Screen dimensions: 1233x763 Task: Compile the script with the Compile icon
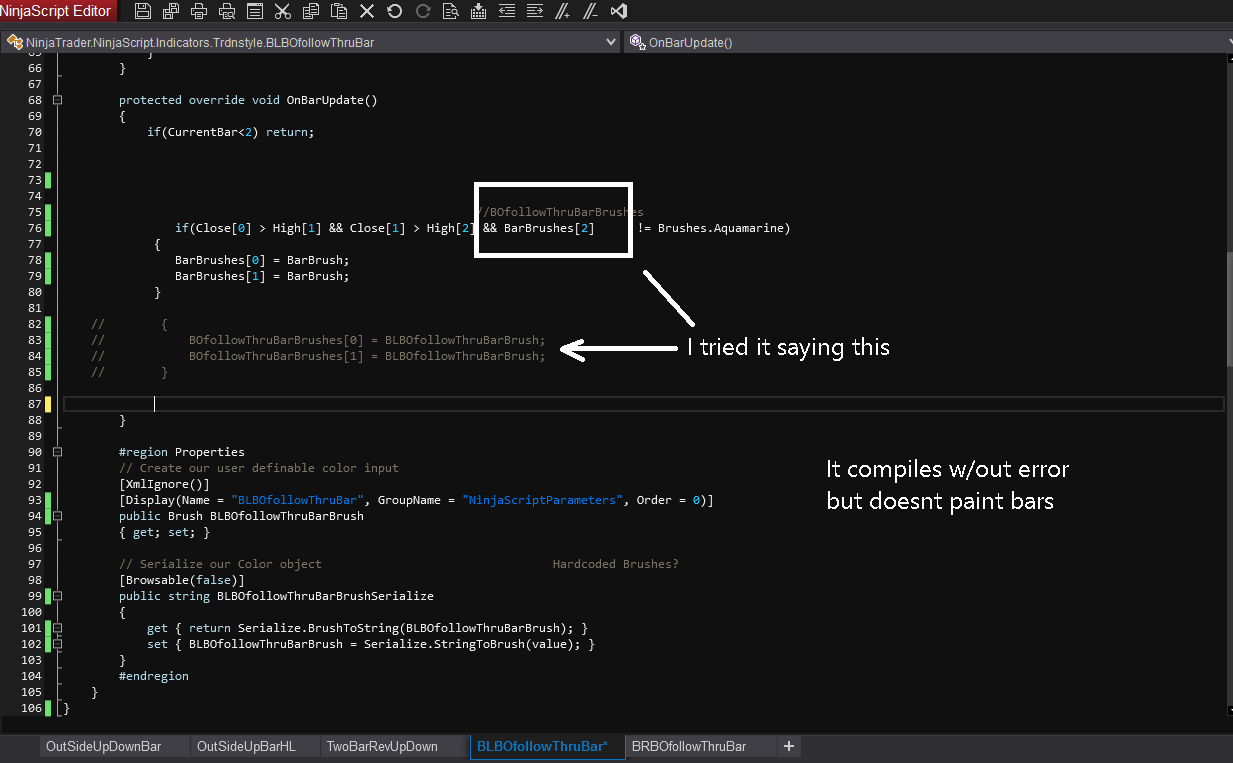(479, 11)
